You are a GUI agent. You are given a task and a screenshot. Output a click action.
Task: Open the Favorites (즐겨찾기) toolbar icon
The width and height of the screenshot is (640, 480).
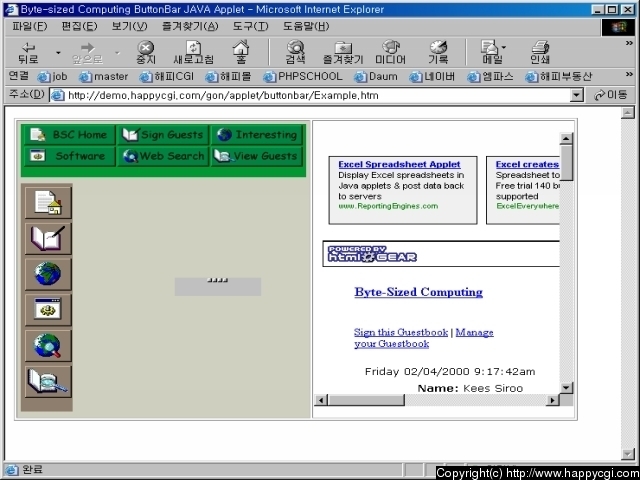(x=343, y=53)
